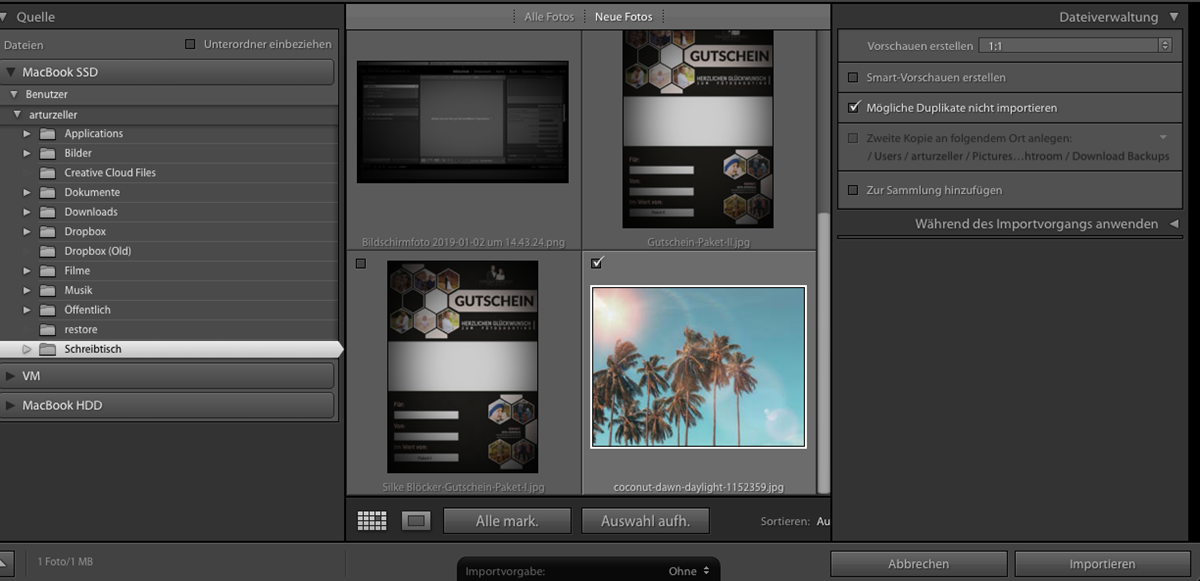Collapse the arturzeller tree node
The image size is (1200, 581).
coord(17,115)
